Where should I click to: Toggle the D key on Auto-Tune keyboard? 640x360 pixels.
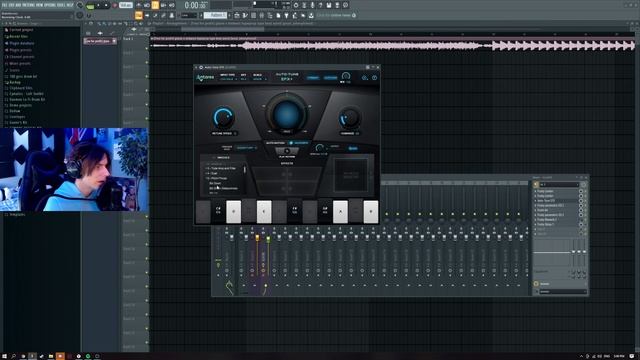coord(233,211)
